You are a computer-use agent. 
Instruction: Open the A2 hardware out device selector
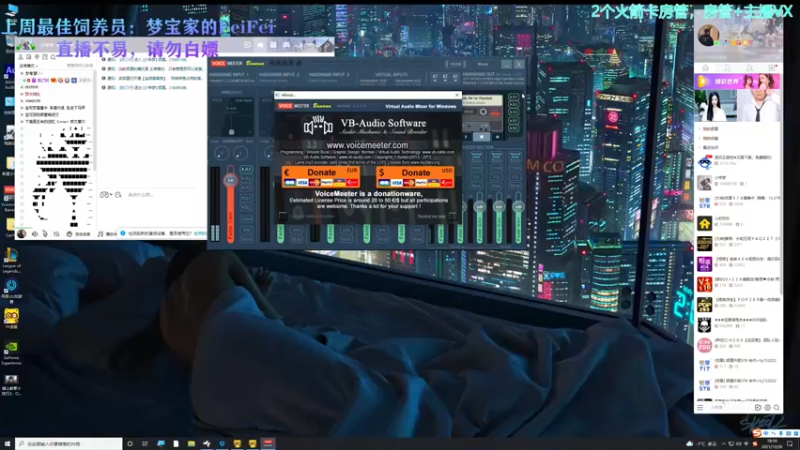point(445,77)
